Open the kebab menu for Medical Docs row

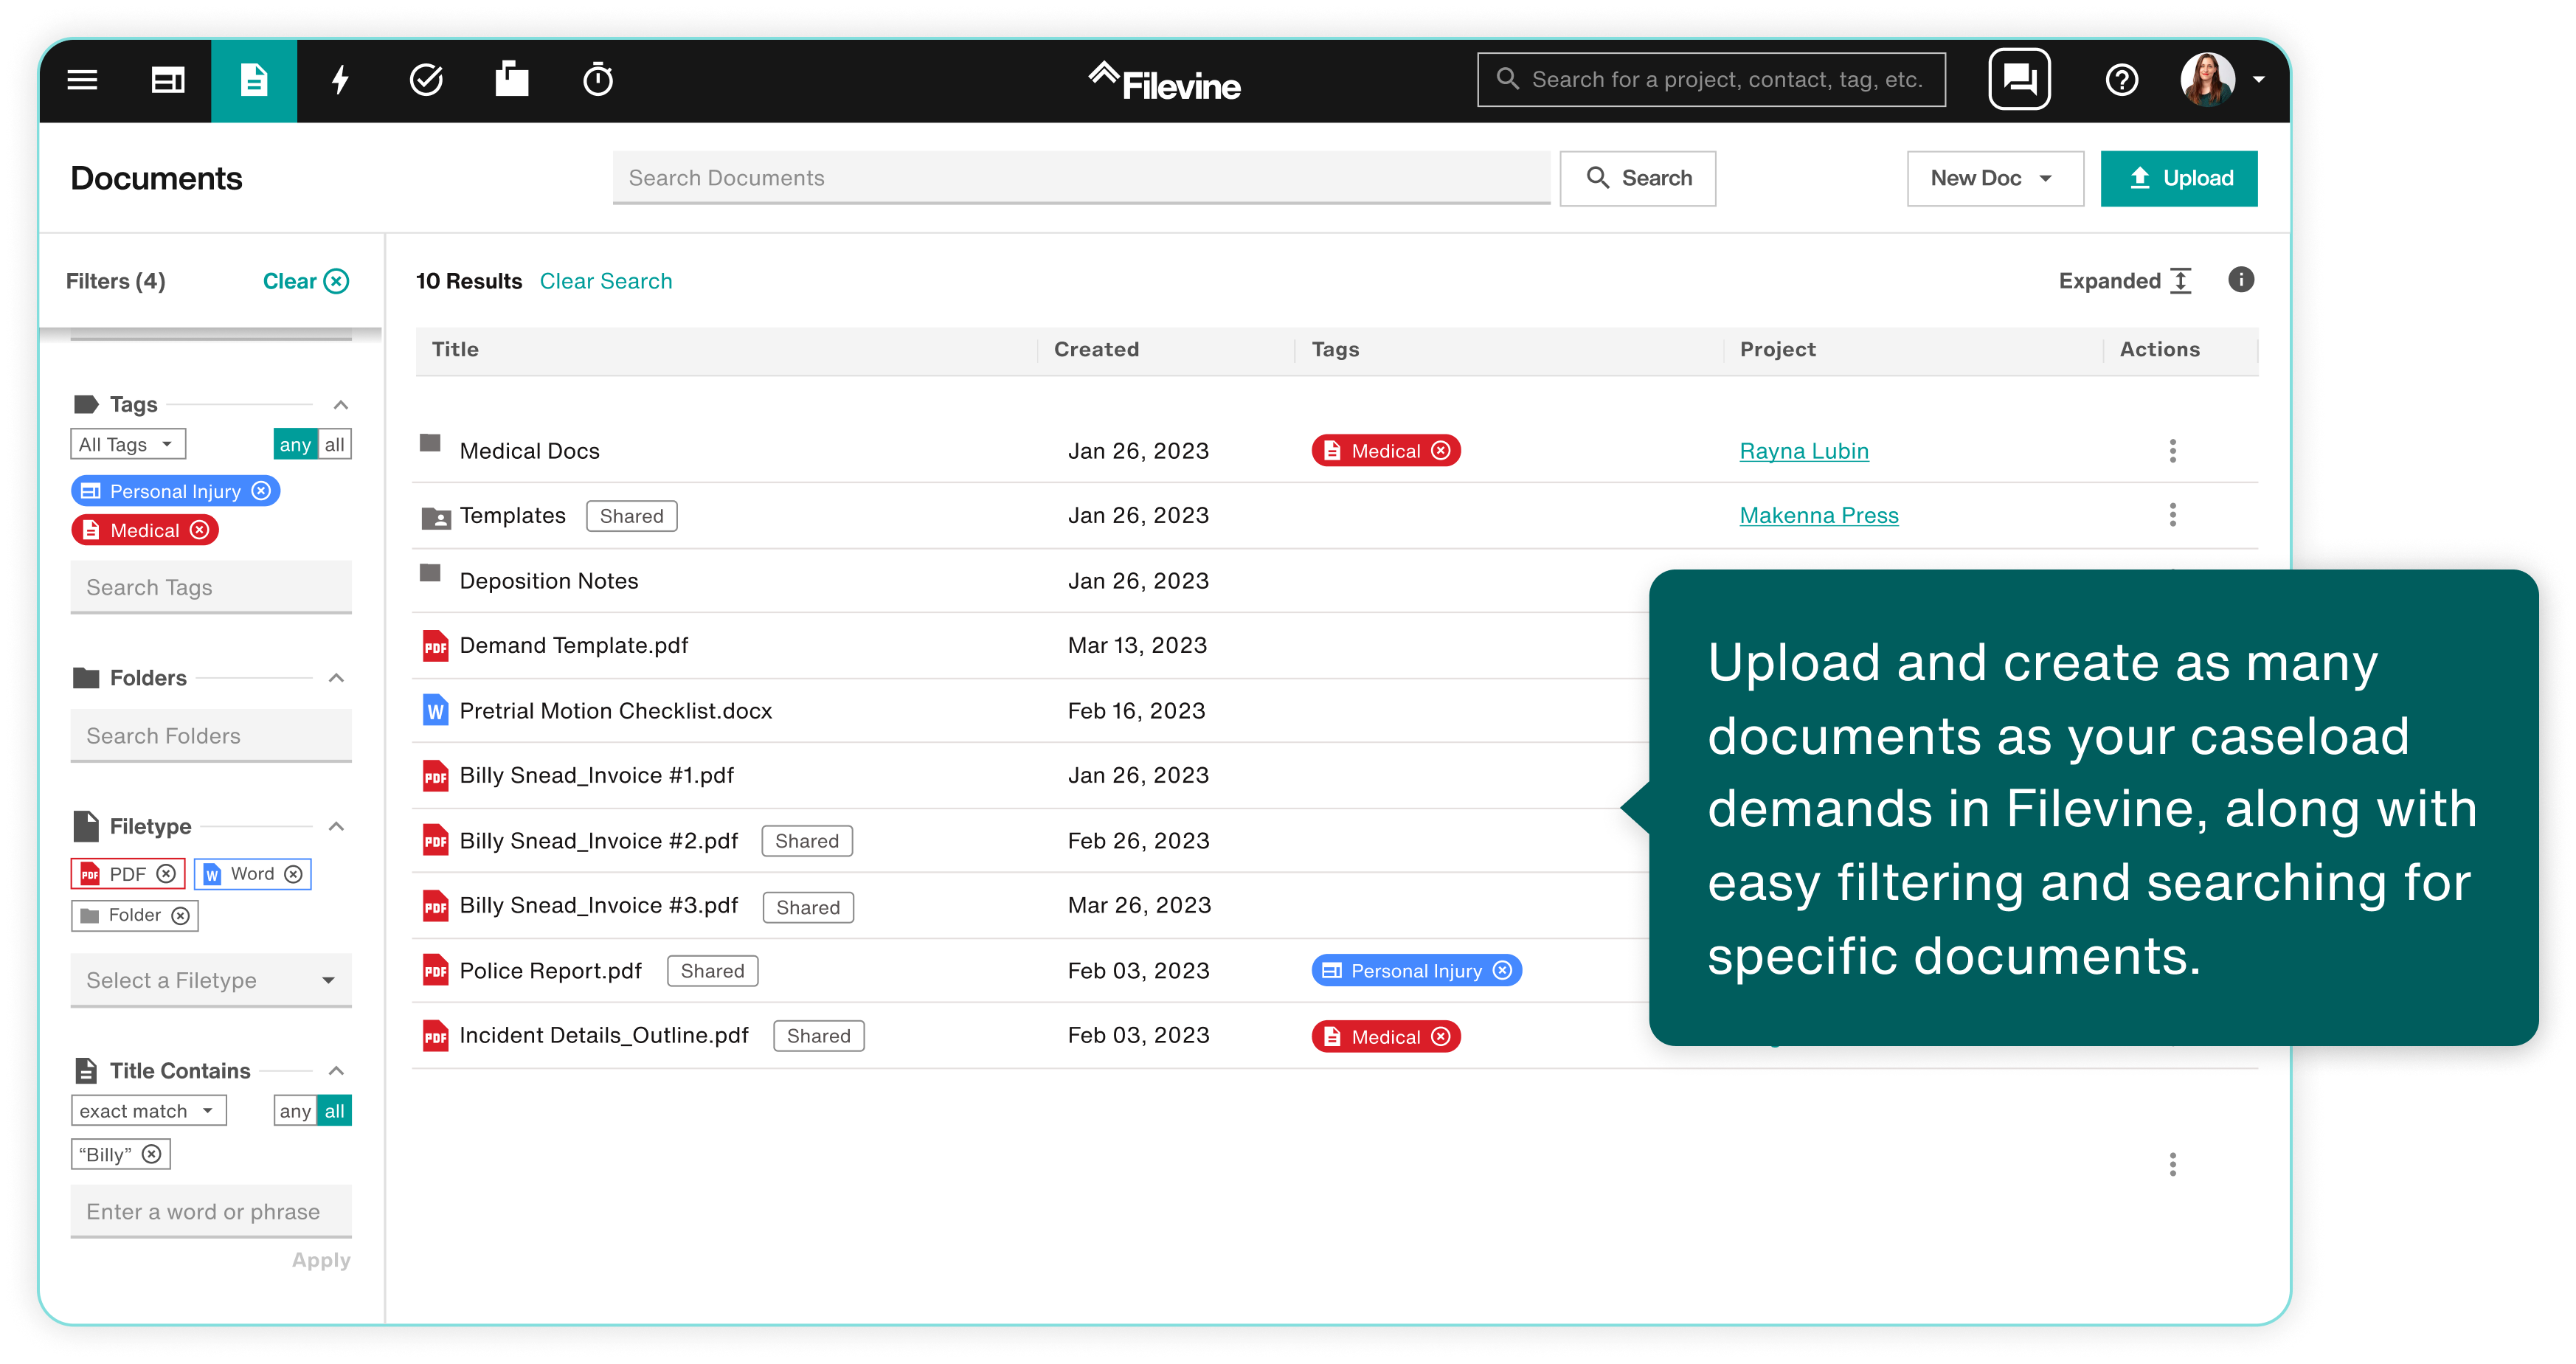pyautogui.click(x=2172, y=451)
